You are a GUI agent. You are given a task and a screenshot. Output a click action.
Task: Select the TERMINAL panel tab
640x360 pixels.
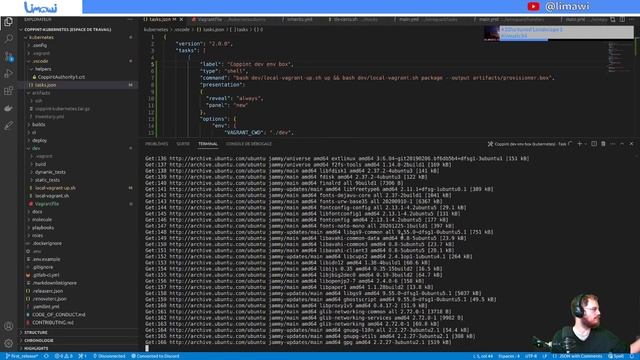coord(208,144)
